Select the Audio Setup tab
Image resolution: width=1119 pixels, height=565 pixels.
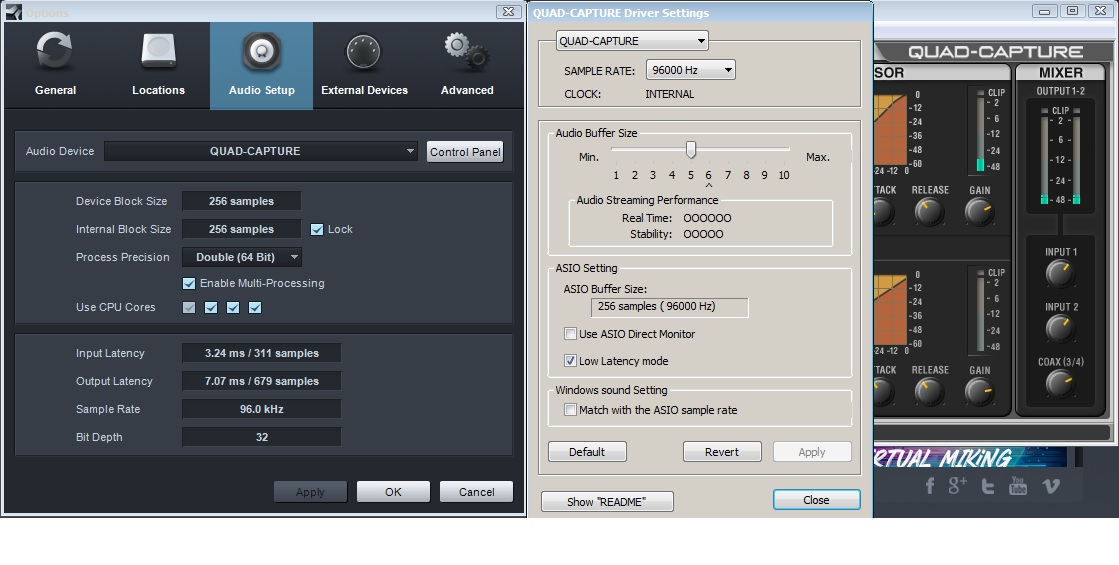tap(261, 66)
